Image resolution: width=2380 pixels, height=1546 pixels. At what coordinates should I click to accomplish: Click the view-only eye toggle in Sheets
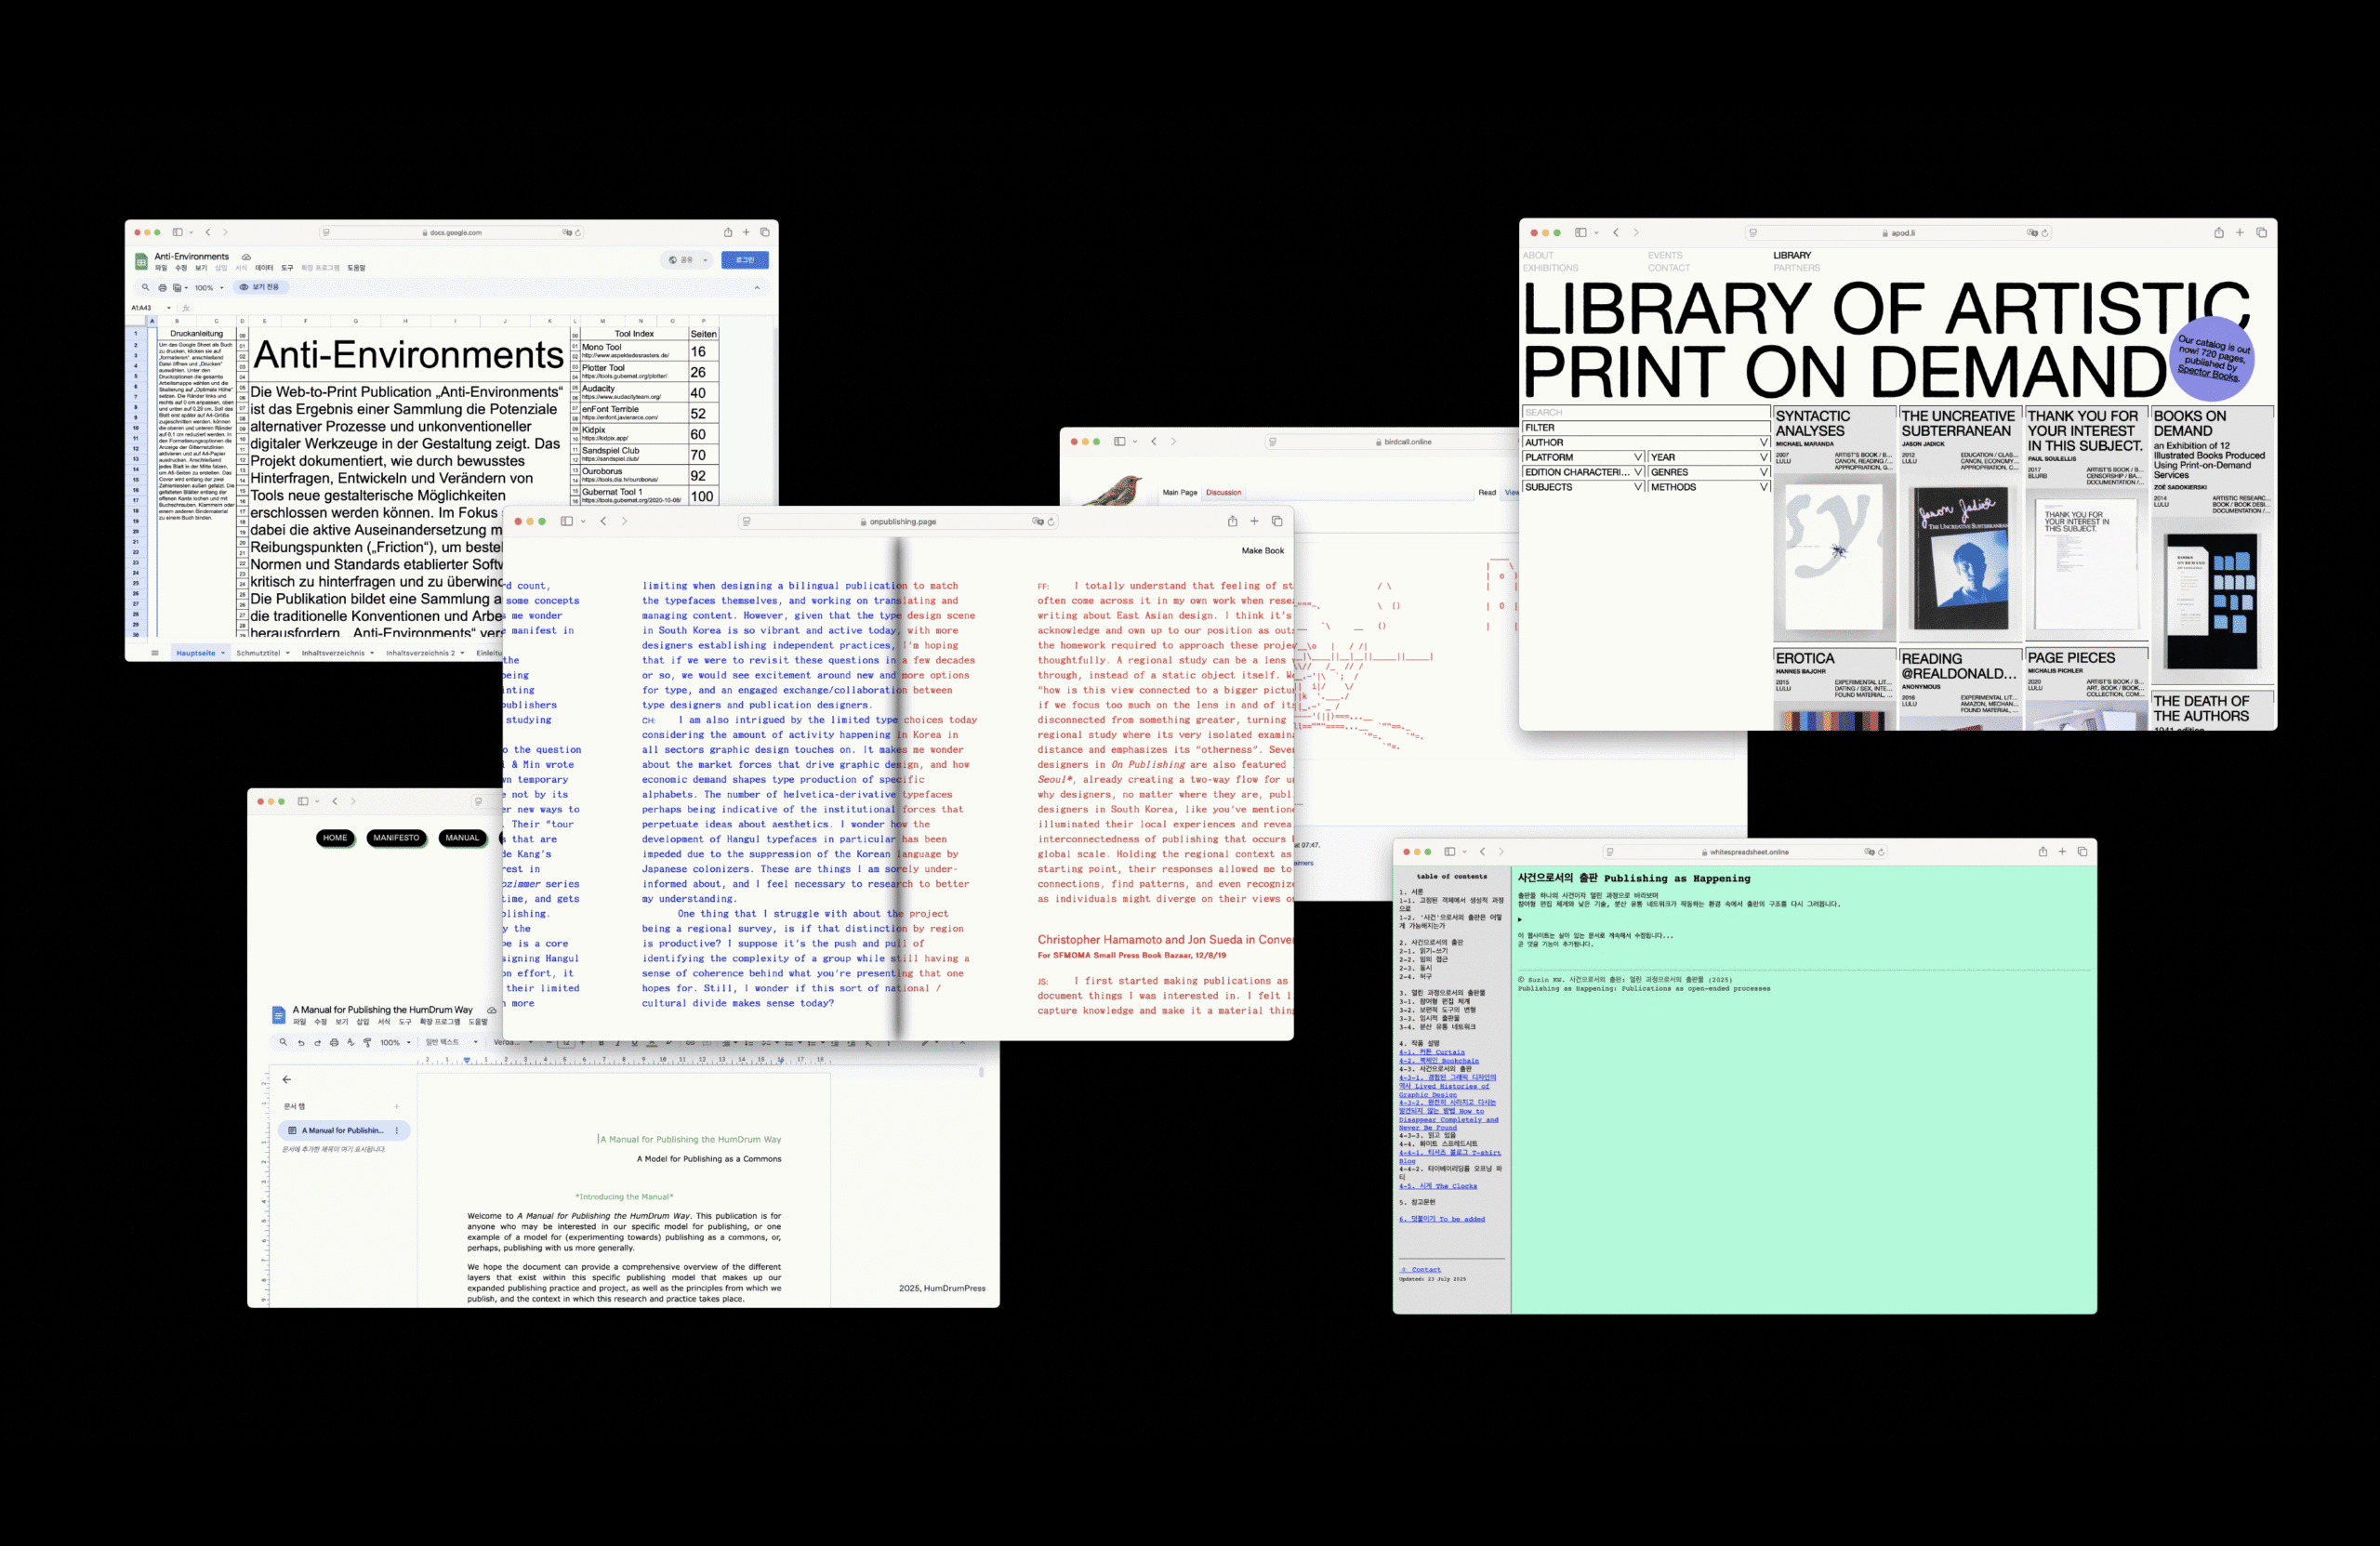click(261, 287)
